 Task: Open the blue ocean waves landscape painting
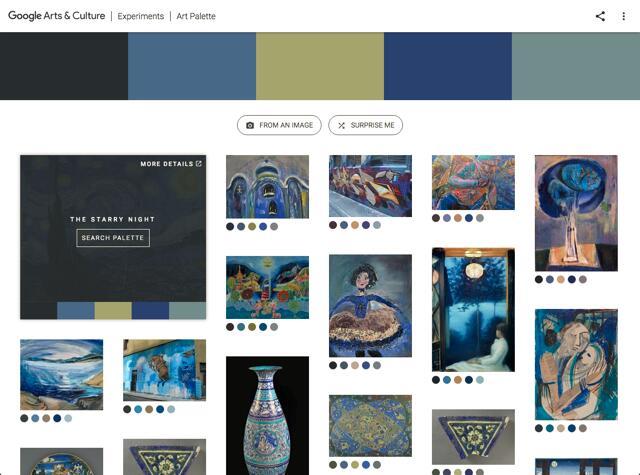62,375
